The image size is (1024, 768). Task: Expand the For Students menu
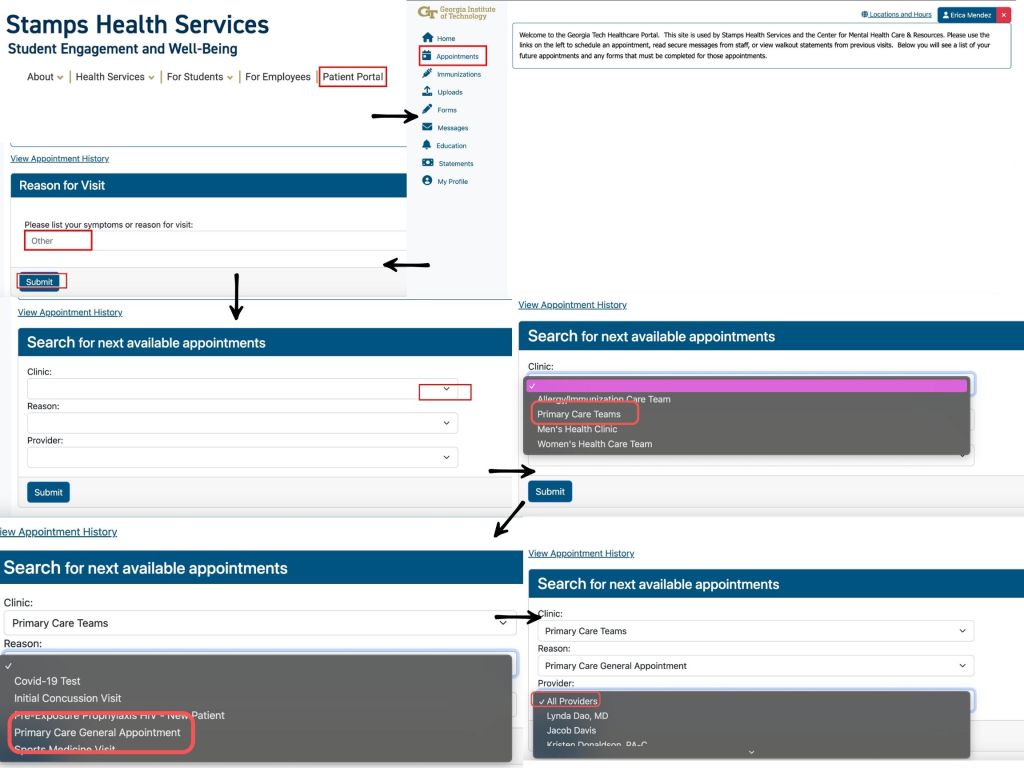pos(199,77)
